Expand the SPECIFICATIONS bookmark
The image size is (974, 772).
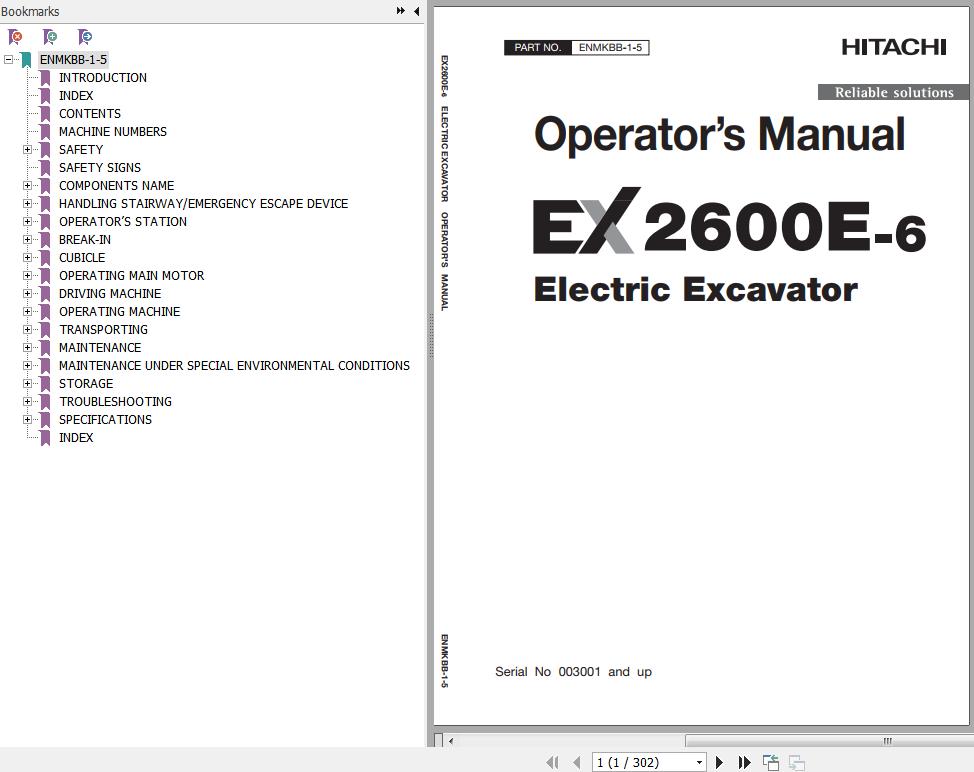27,420
